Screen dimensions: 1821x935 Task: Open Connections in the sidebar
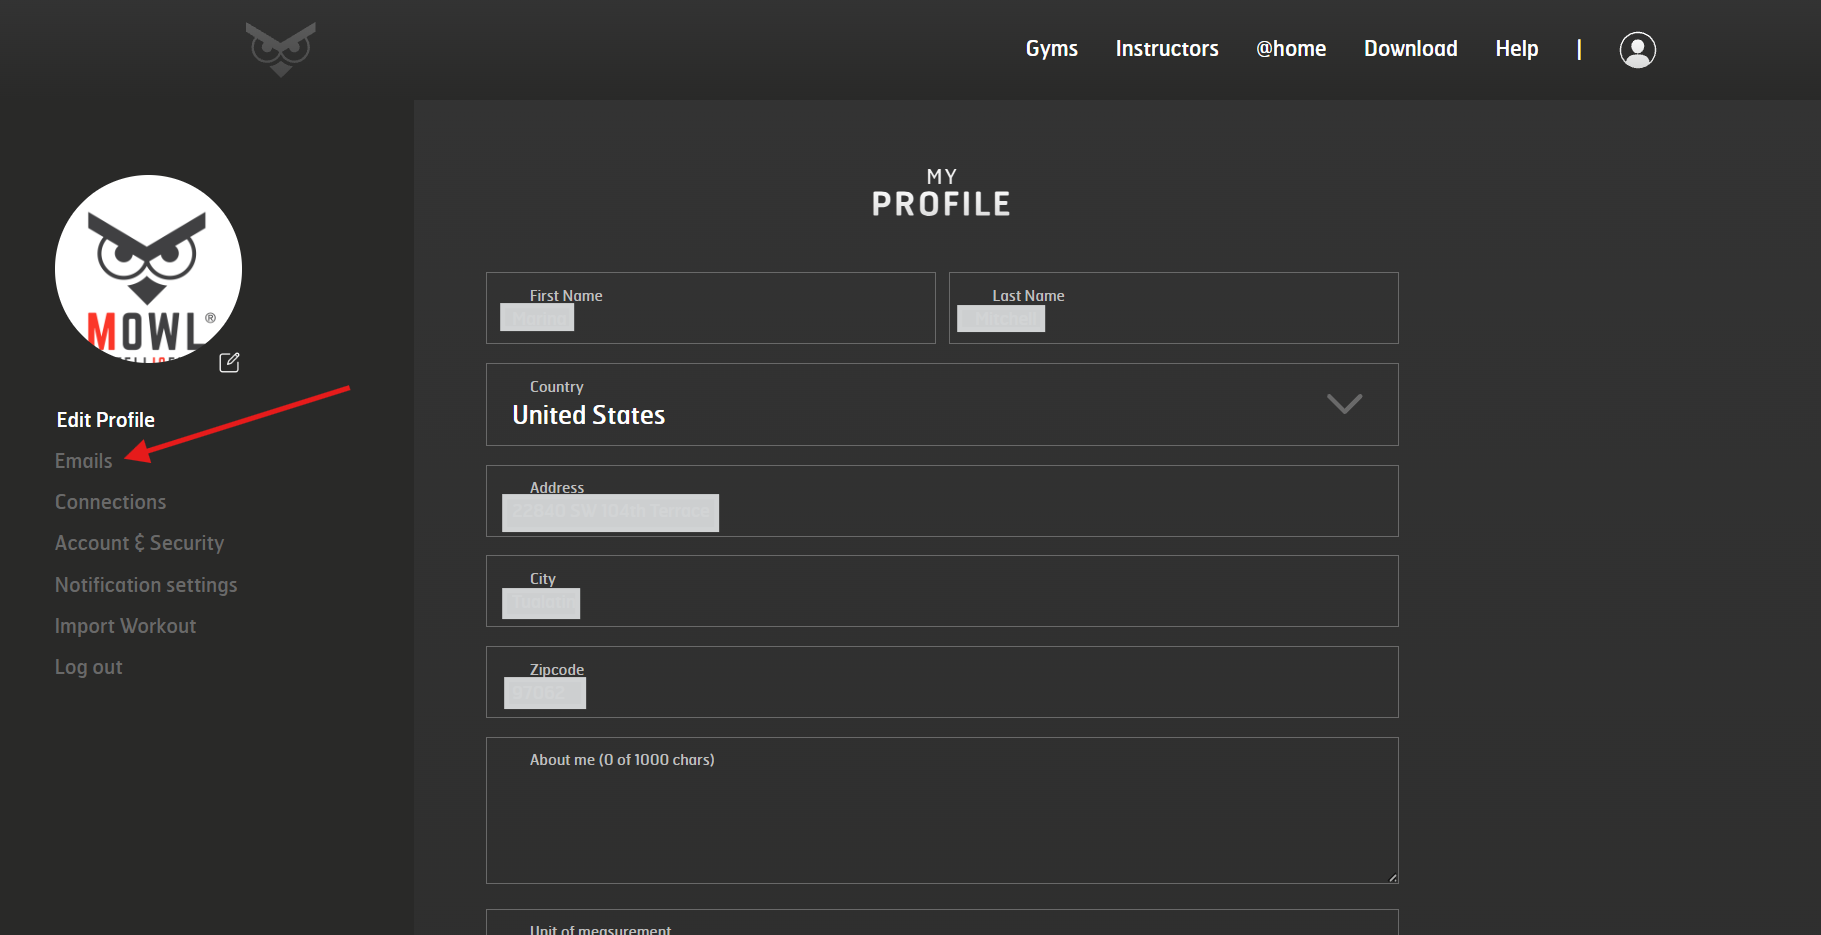pos(111,502)
